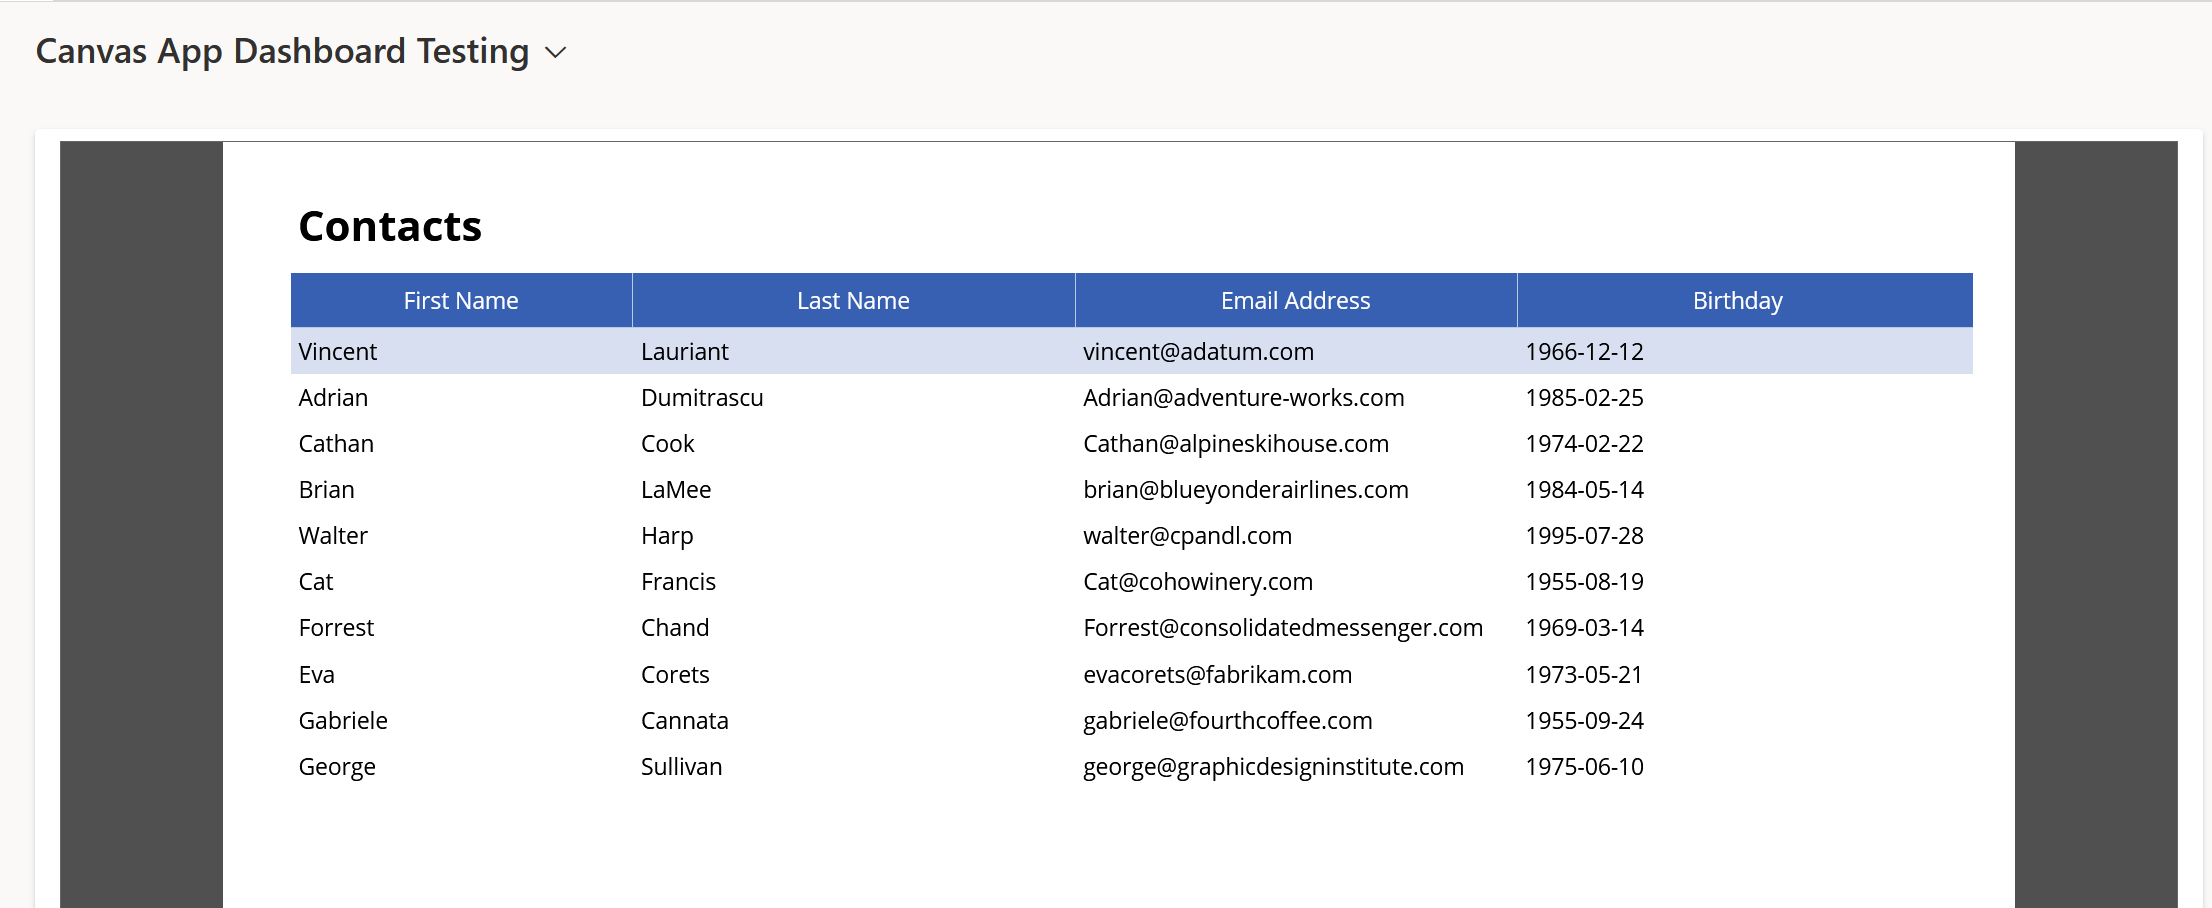Click the Birthday column header
This screenshot has height=908, width=2212.
coord(1738,300)
